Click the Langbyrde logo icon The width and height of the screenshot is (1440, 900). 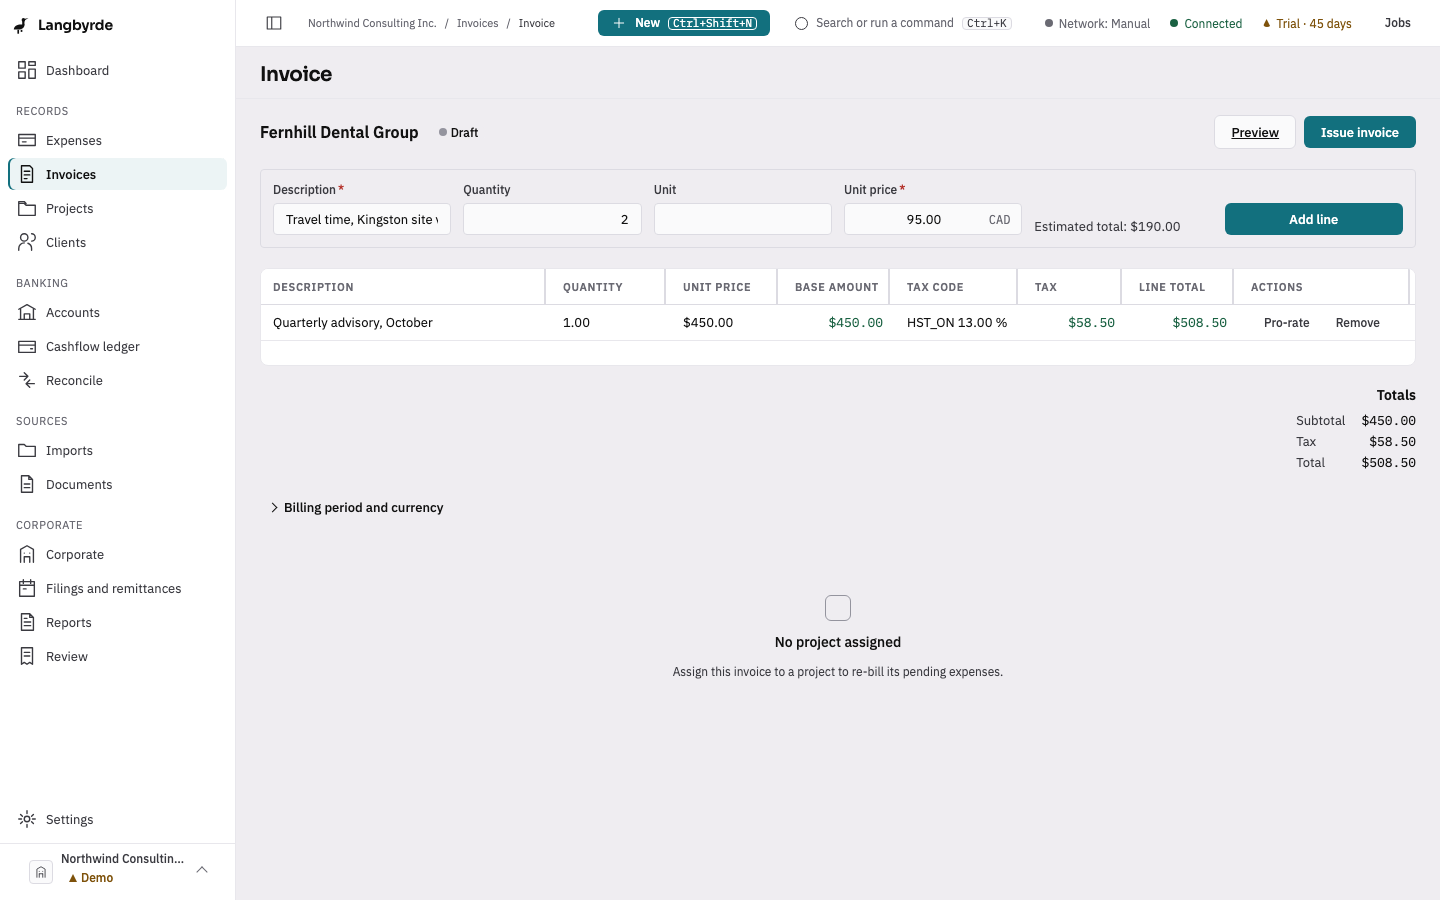(x=21, y=25)
